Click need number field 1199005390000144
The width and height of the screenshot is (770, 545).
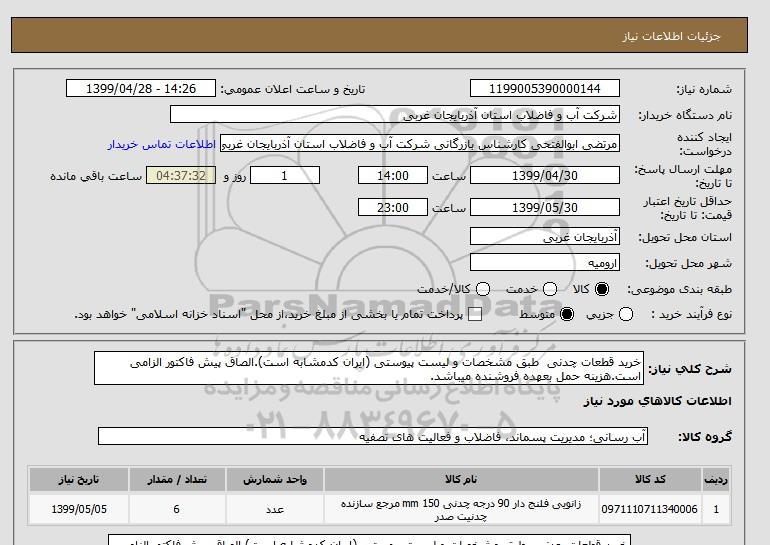click(545, 88)
